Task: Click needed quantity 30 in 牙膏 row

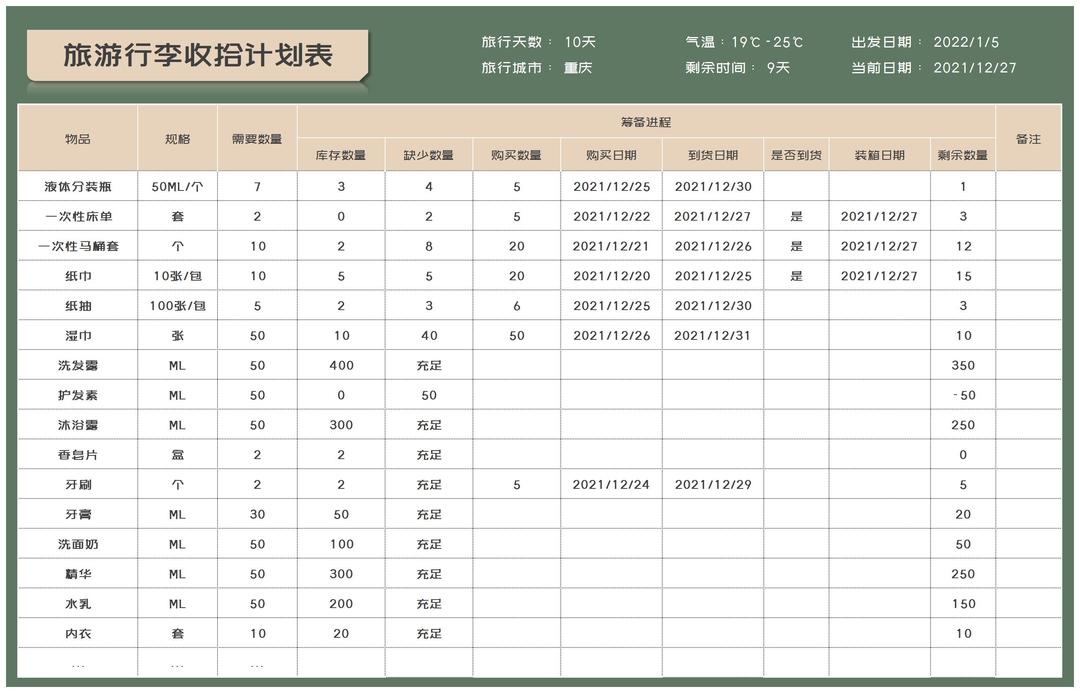Action: click(x=257, y=515)
